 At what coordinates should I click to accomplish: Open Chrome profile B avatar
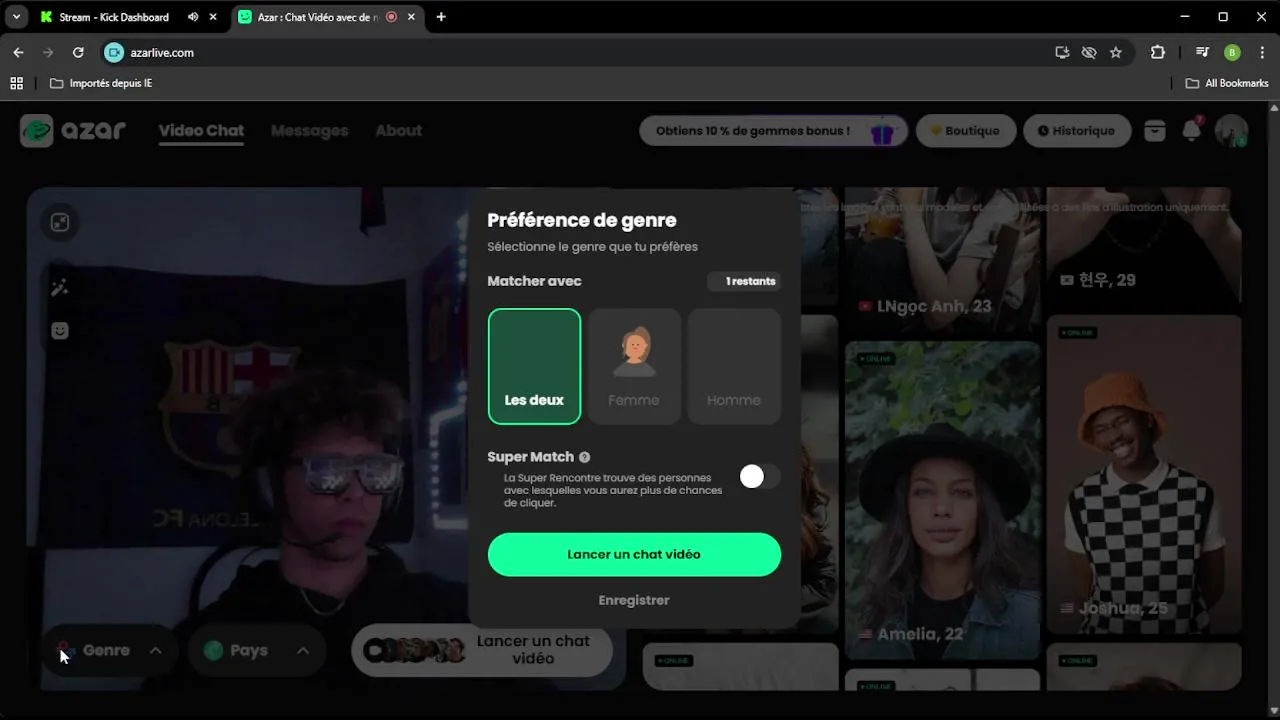pos(1232,52)
